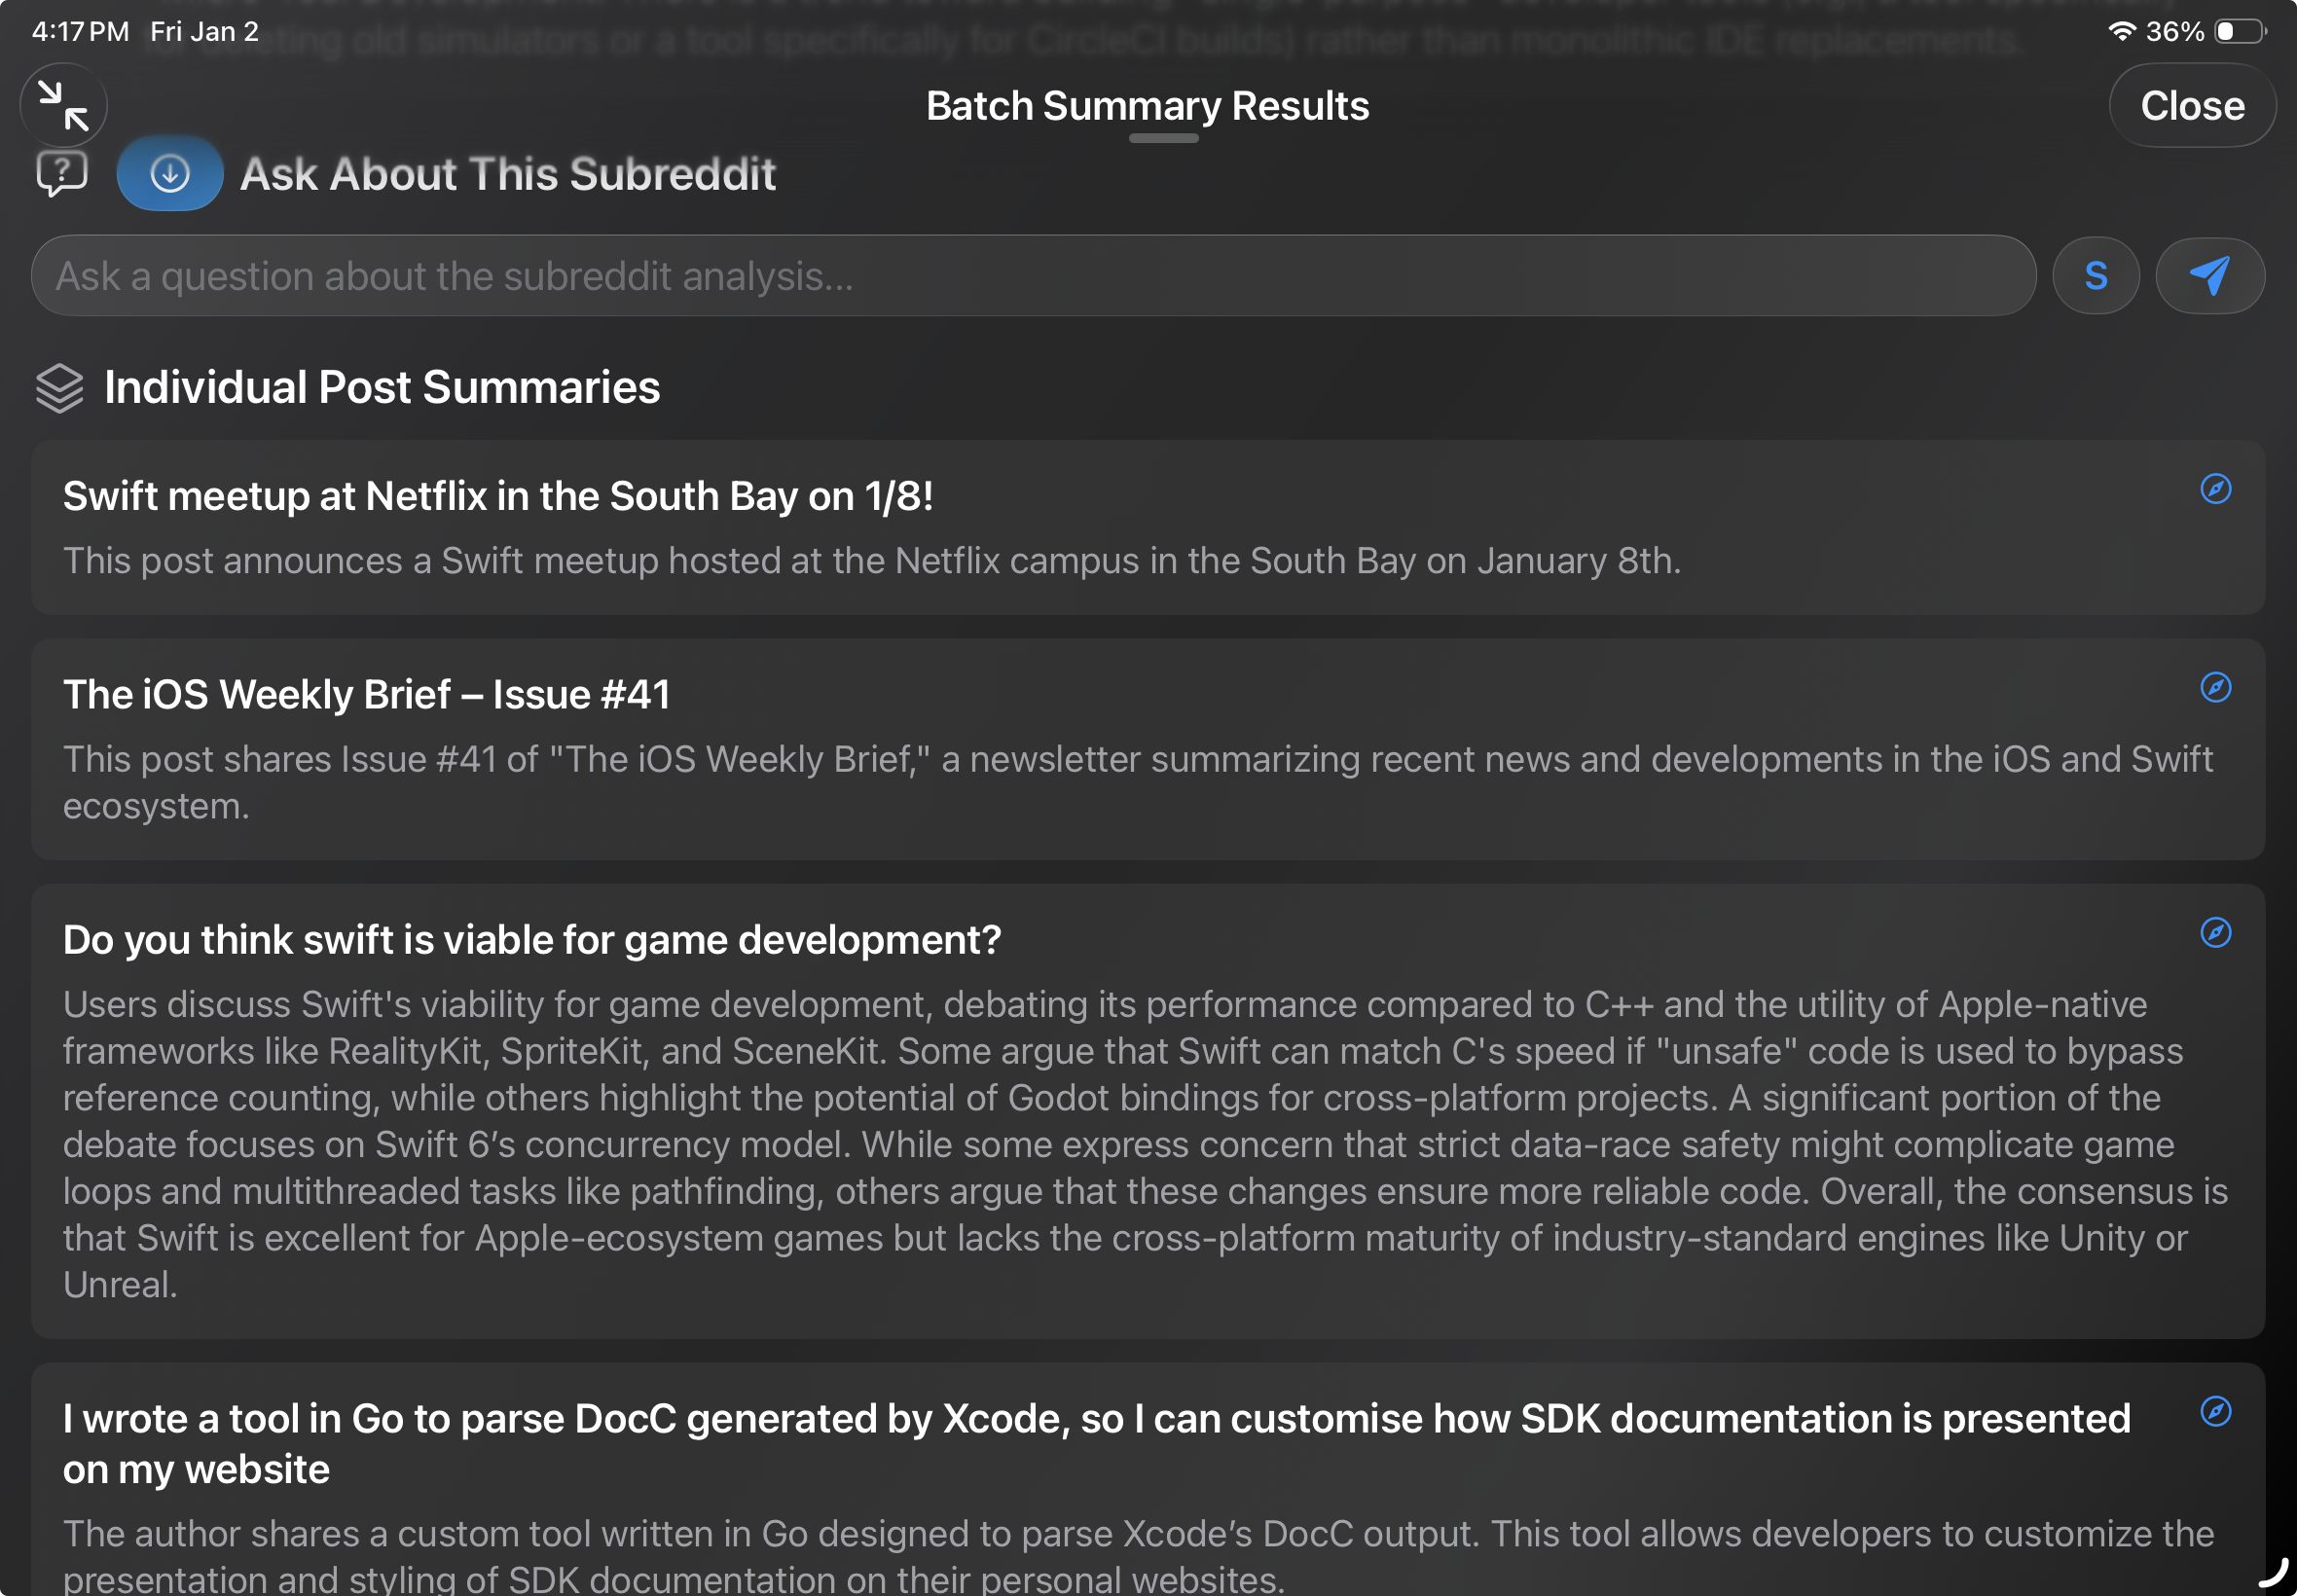Open the game development thread via compass icon
2297x1596 pixels.
click(2216, 933)
